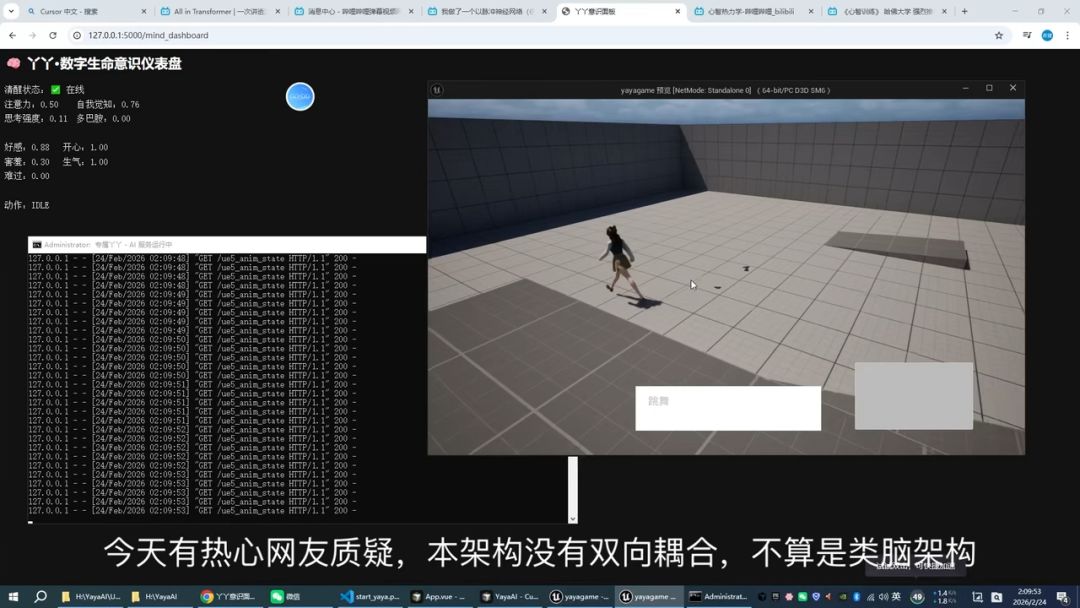Image resolution: width=1080 pixels, height=608 pixels.
Task: Open start_yaya.p... VS Code taskbar item
Action: pyautogui.click(x=371, y=596)
